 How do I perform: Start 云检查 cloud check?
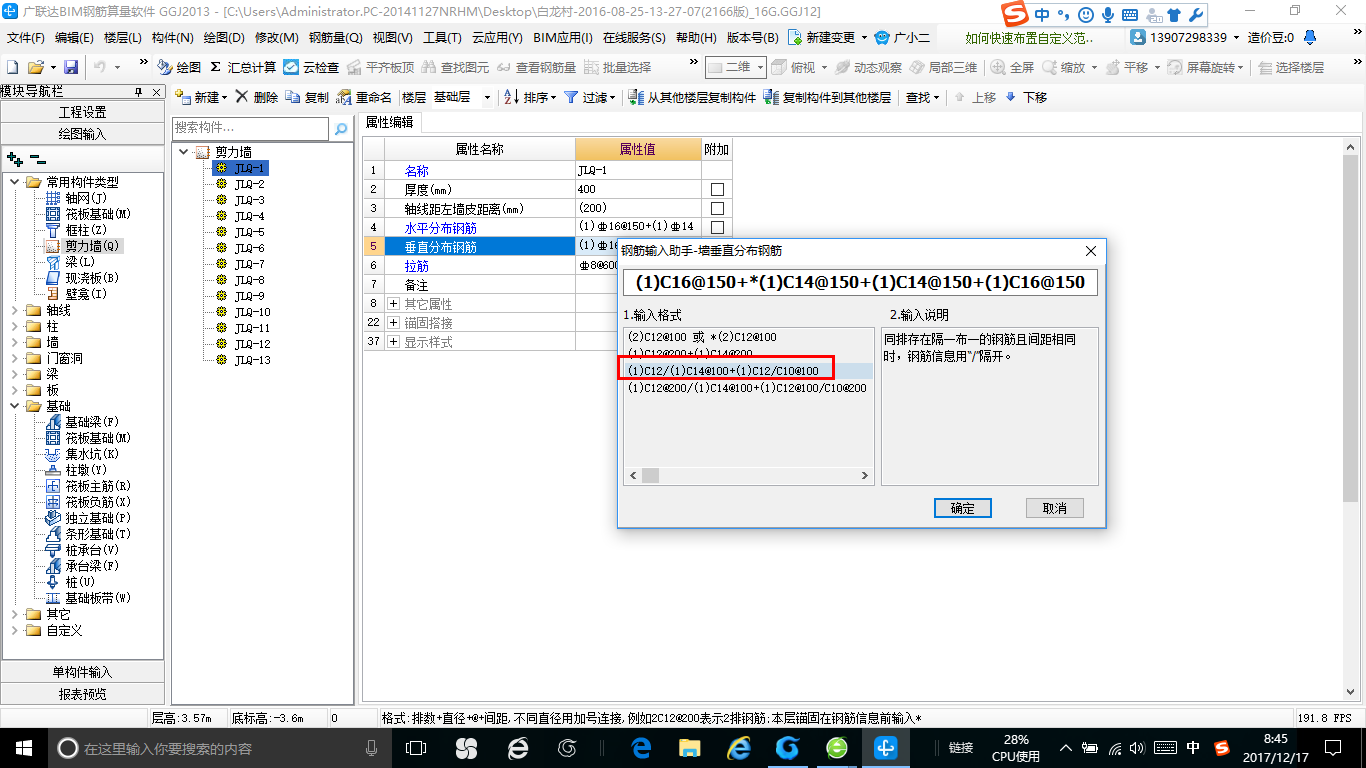pos(311,67)
